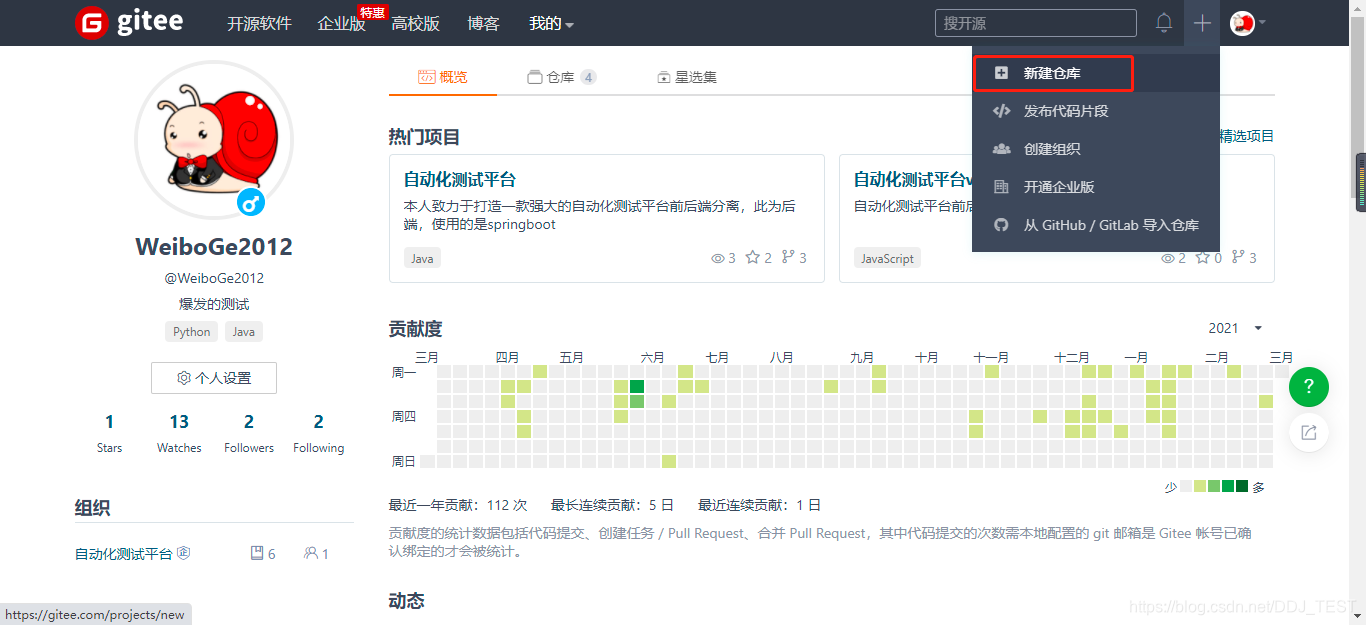
Task: Click the star count on the project card
Action: [758, 257]
